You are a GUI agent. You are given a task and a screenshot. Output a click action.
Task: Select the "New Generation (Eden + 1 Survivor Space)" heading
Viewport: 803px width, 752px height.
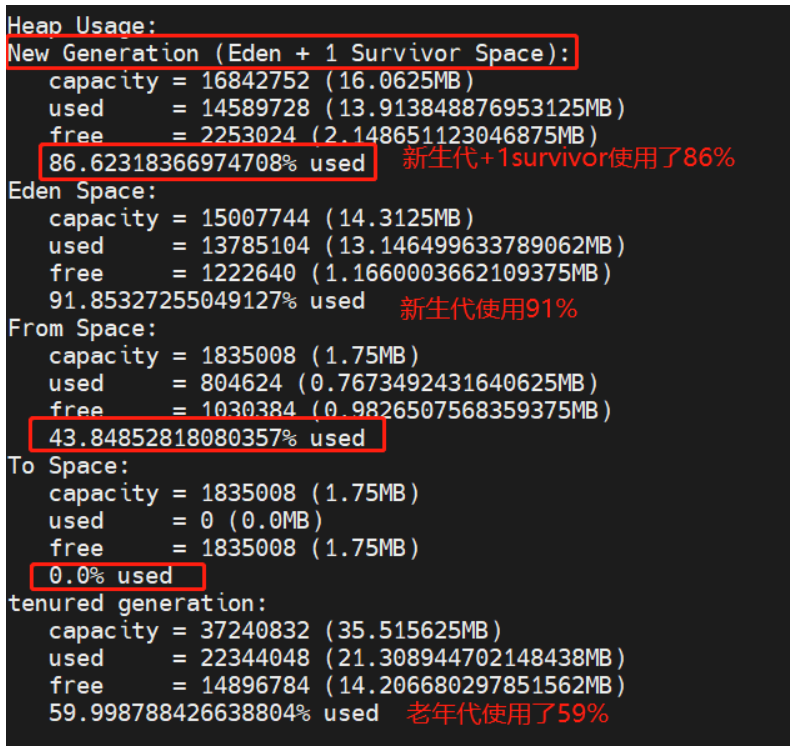[290, 54]
